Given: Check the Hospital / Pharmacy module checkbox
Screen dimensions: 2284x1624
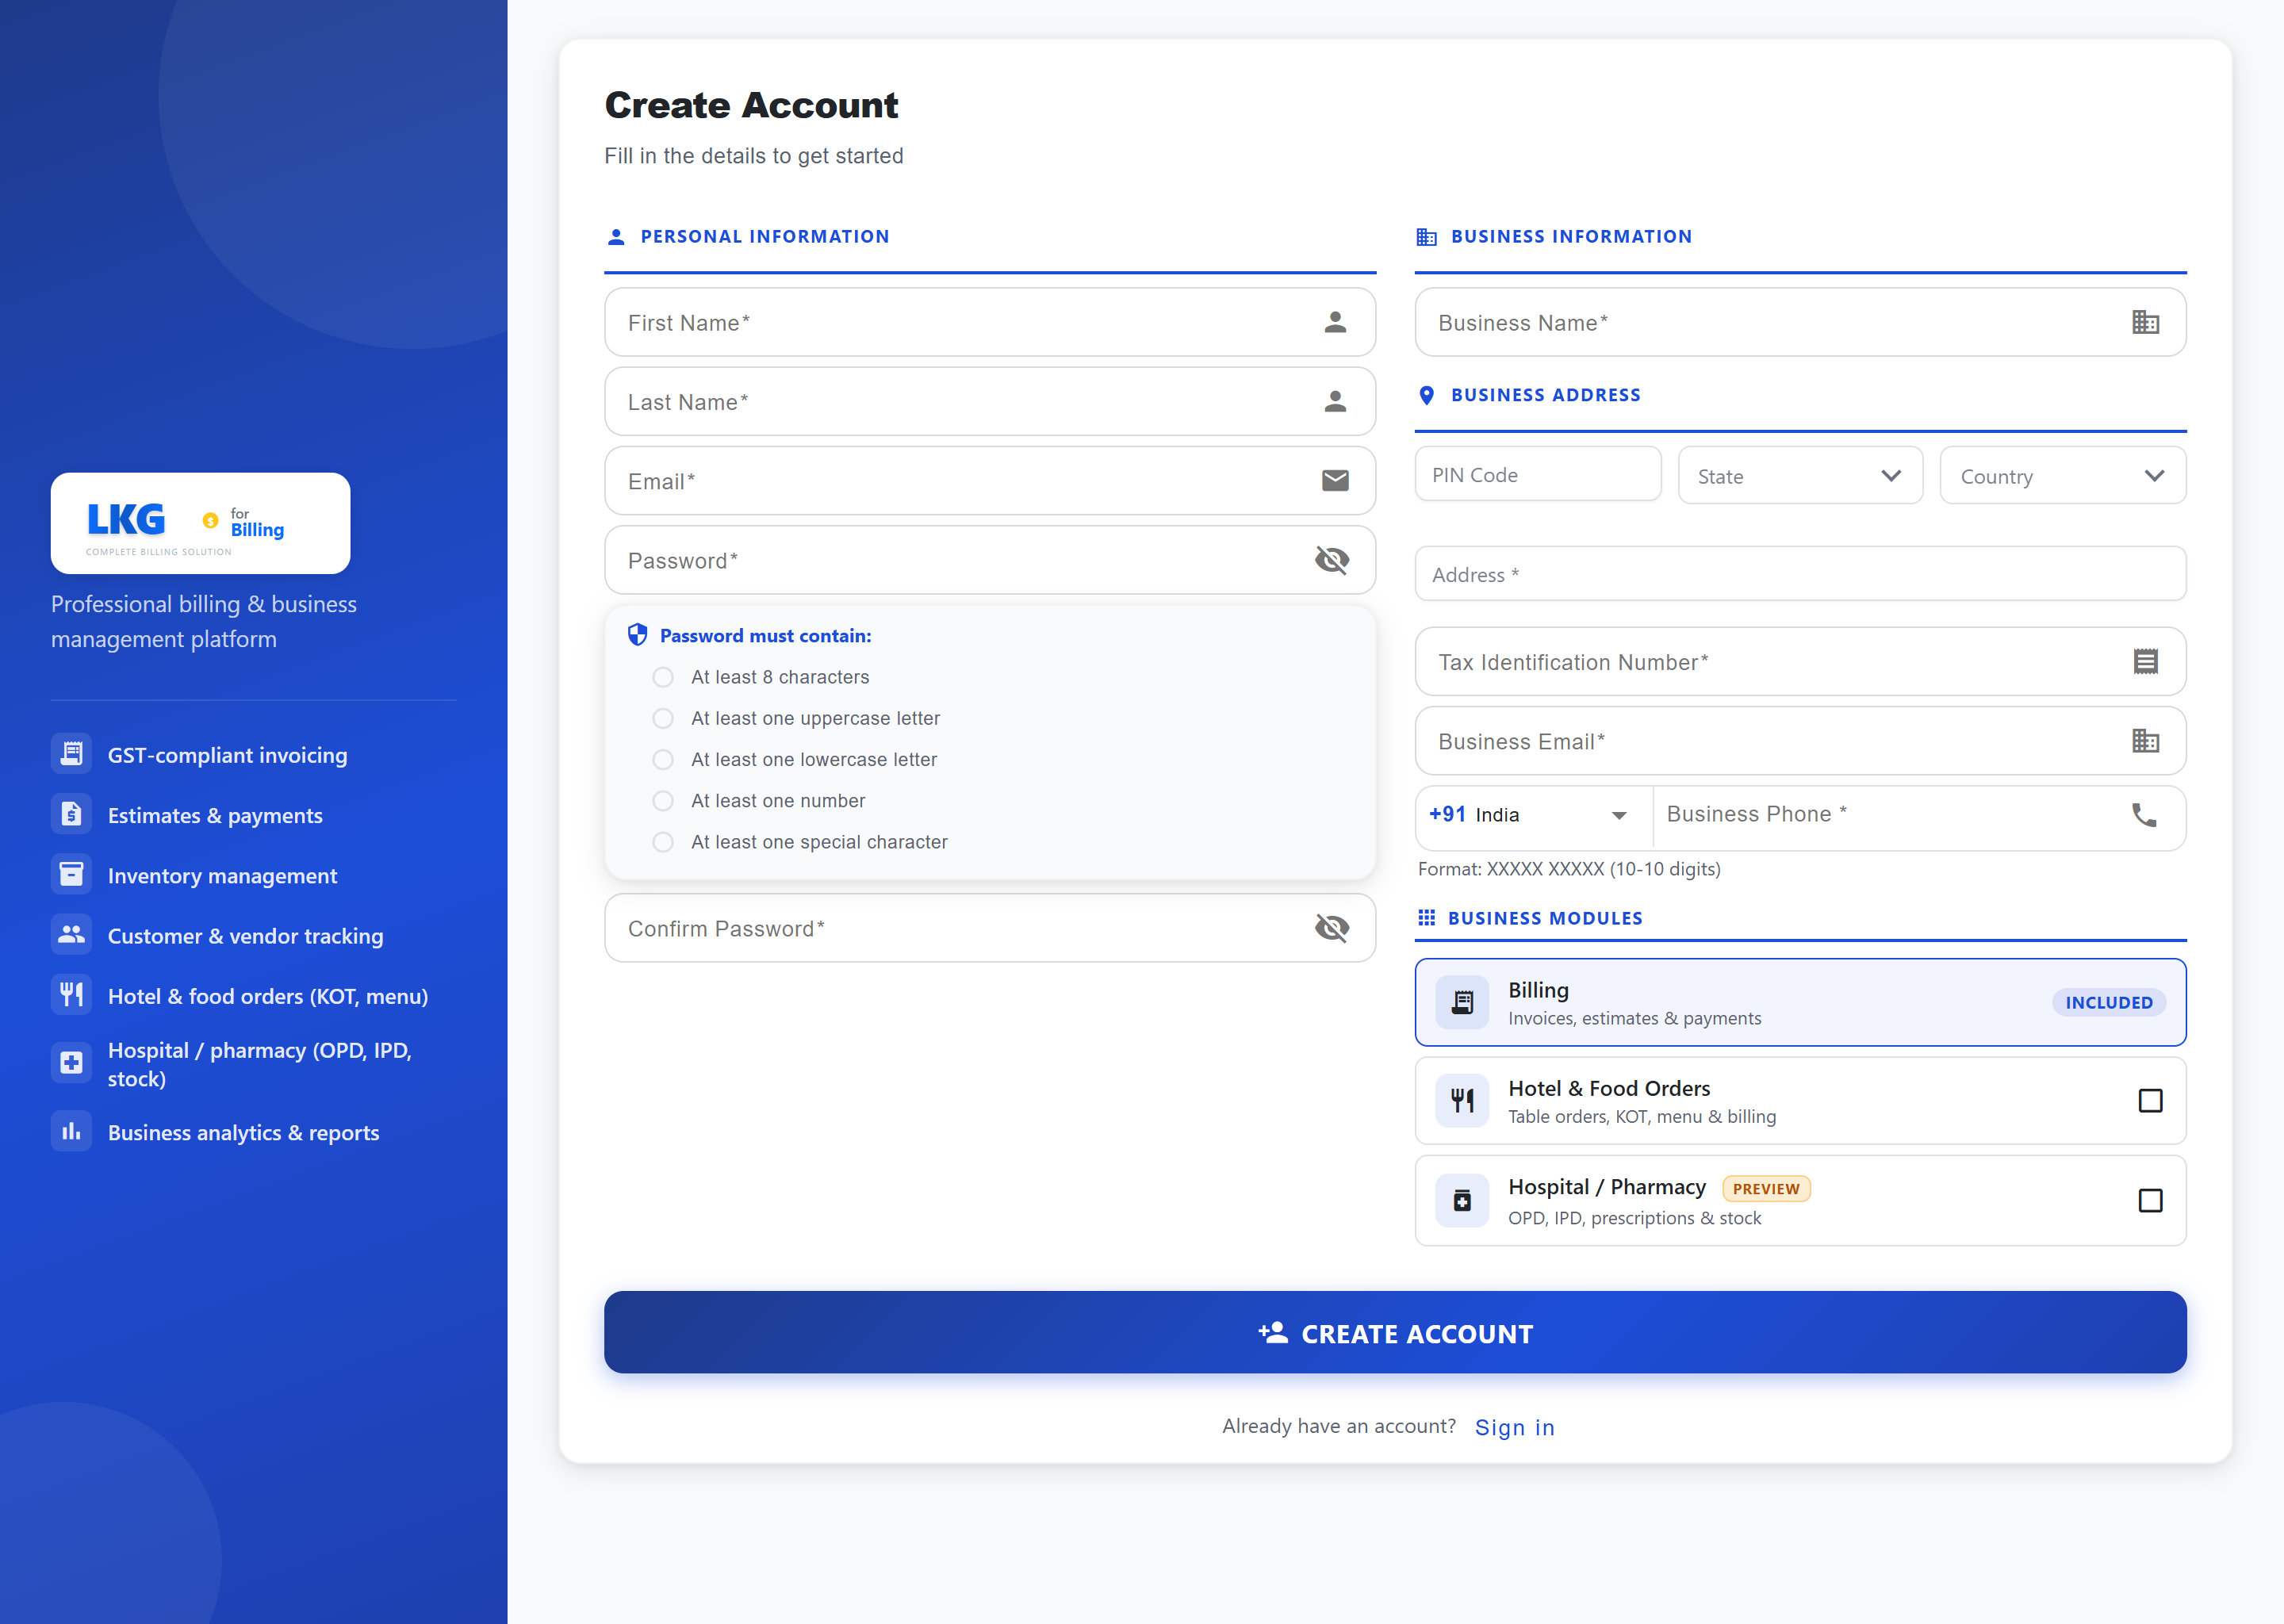Looking at the screenshot, I should pos(2150,1200).
